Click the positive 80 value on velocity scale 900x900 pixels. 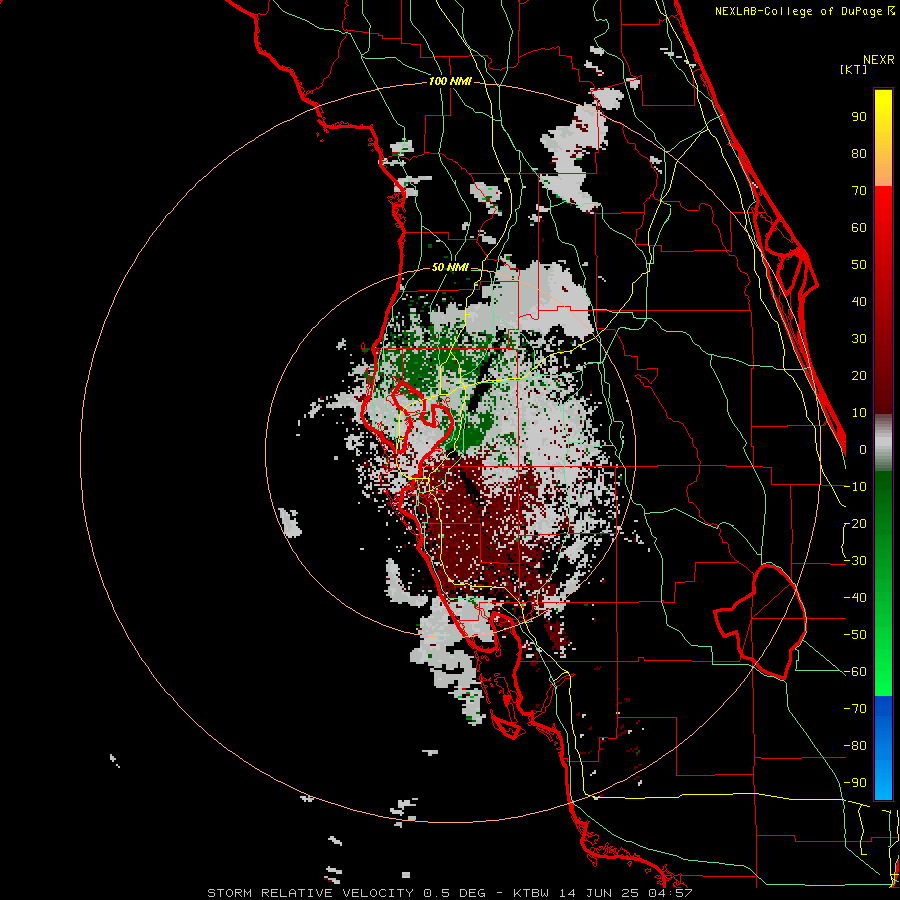(859, 154)
